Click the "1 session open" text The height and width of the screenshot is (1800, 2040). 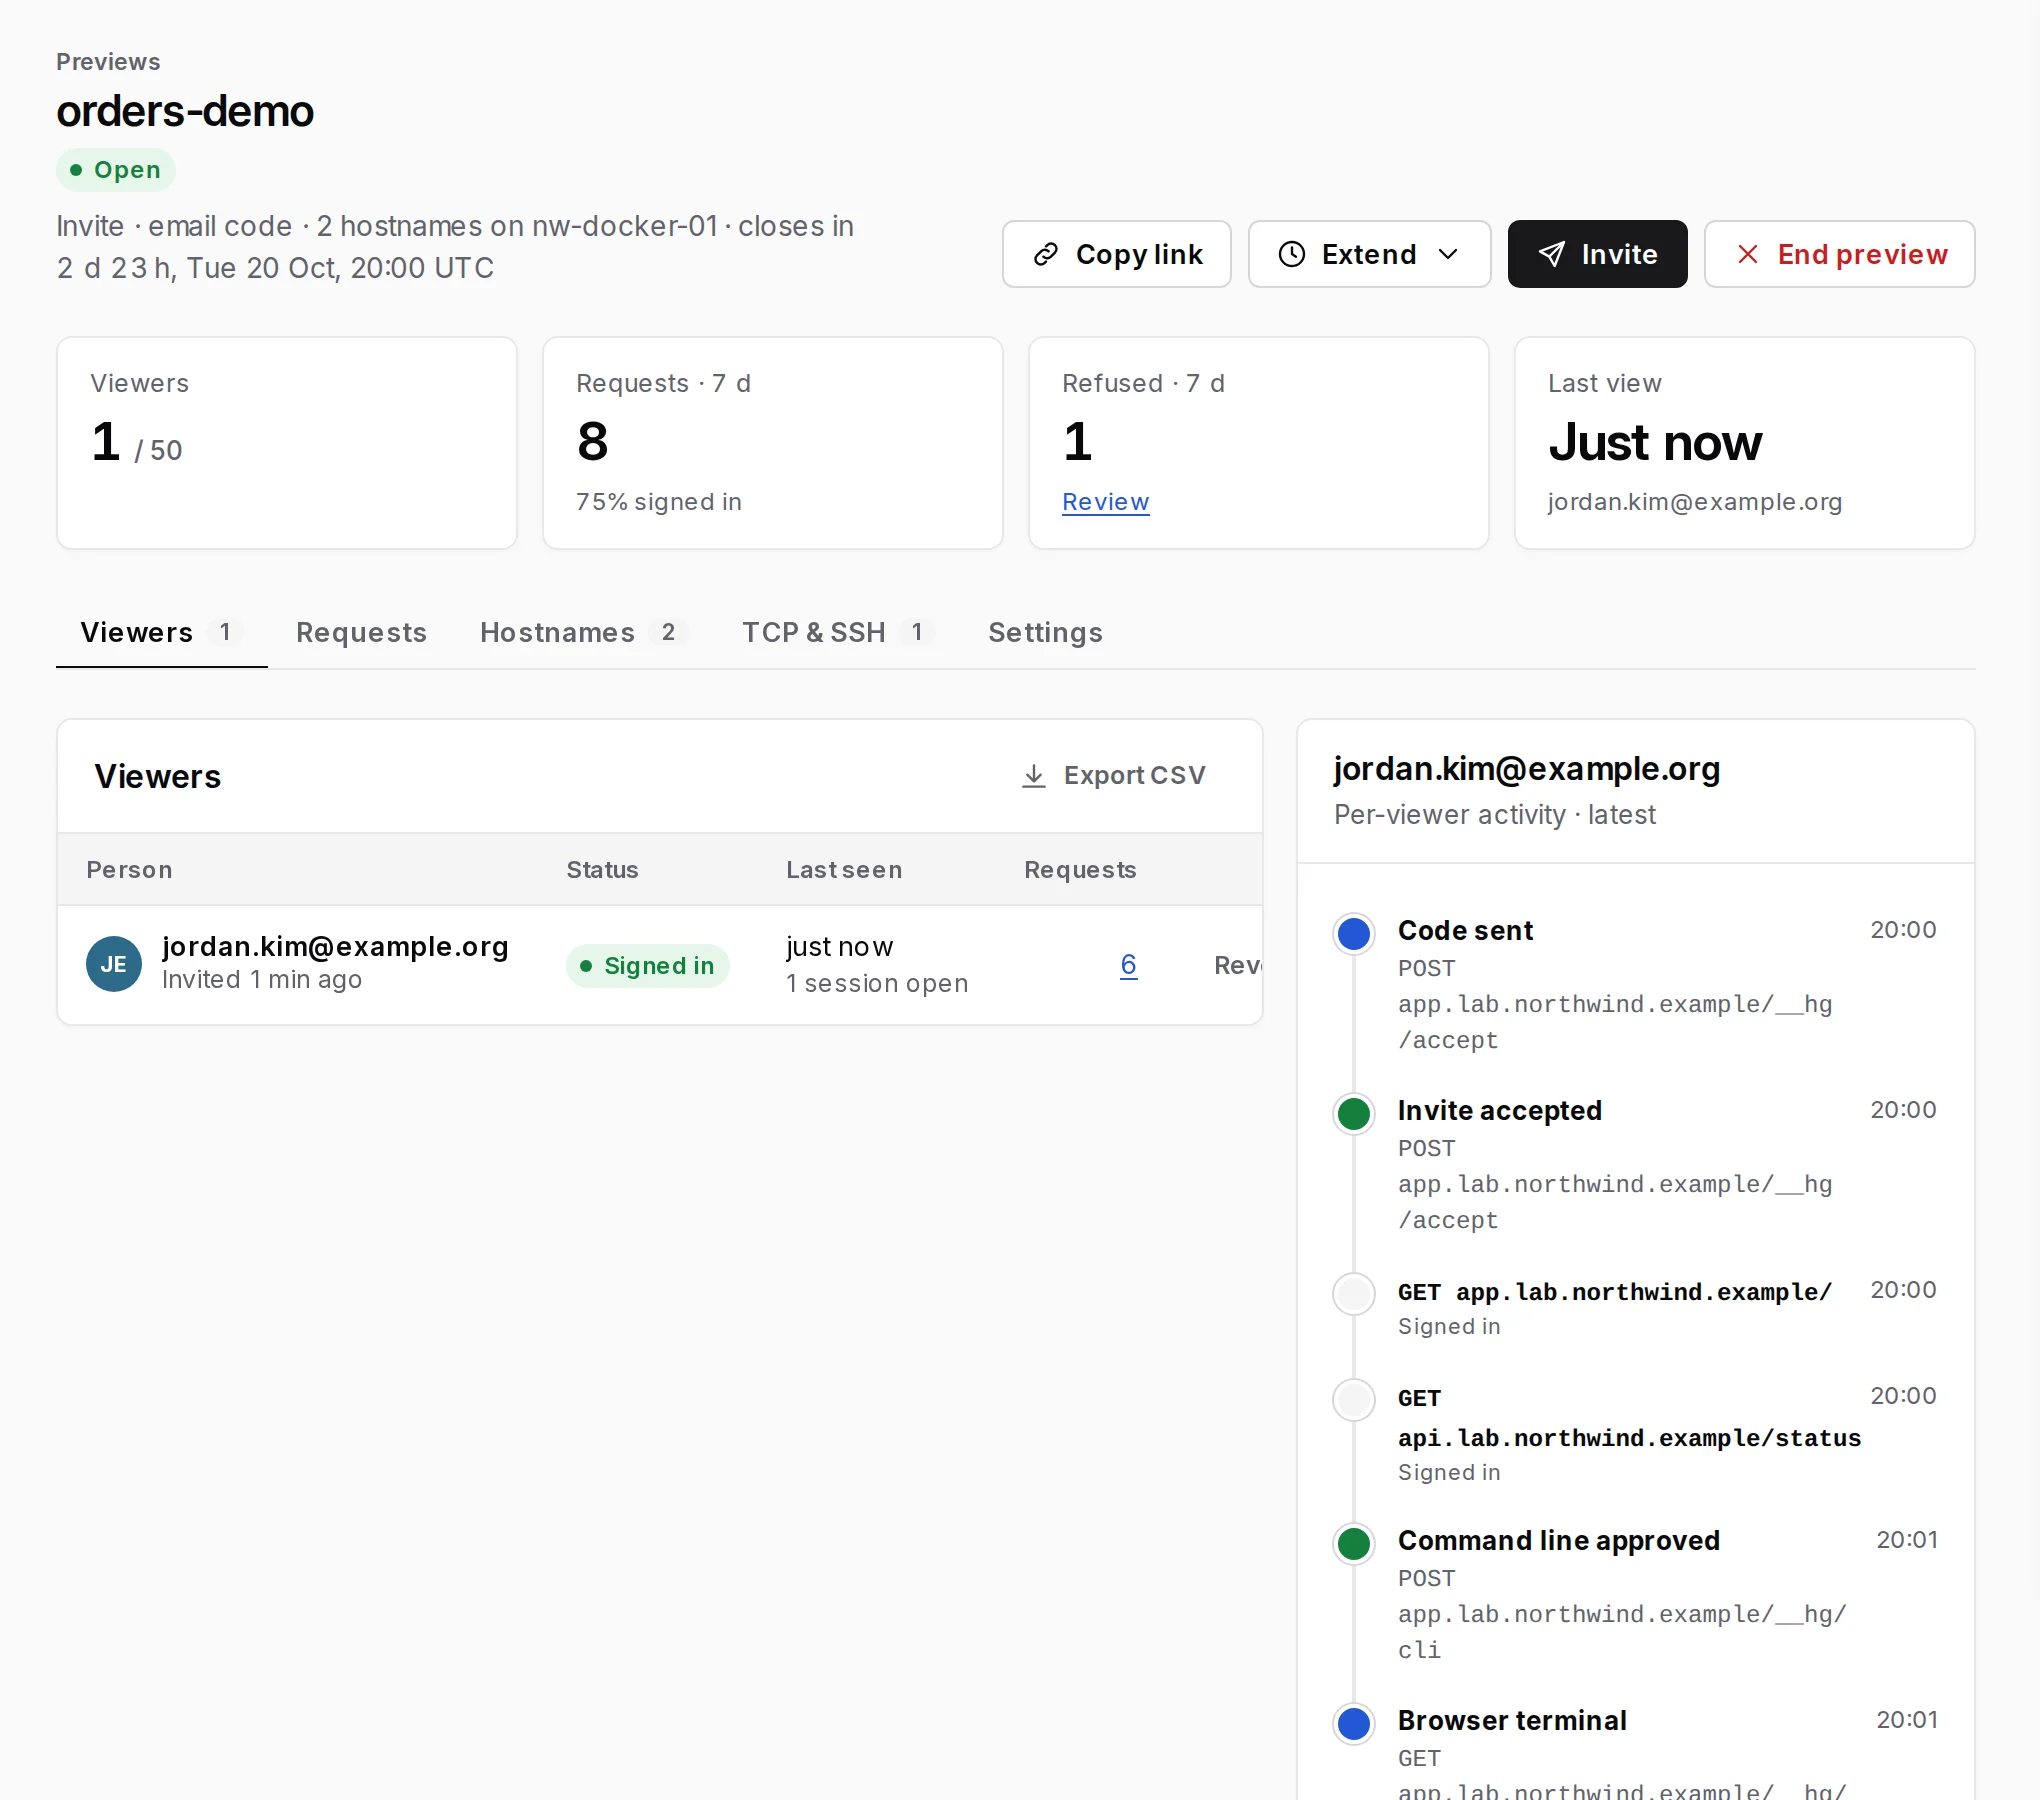(x=877, y=984)
